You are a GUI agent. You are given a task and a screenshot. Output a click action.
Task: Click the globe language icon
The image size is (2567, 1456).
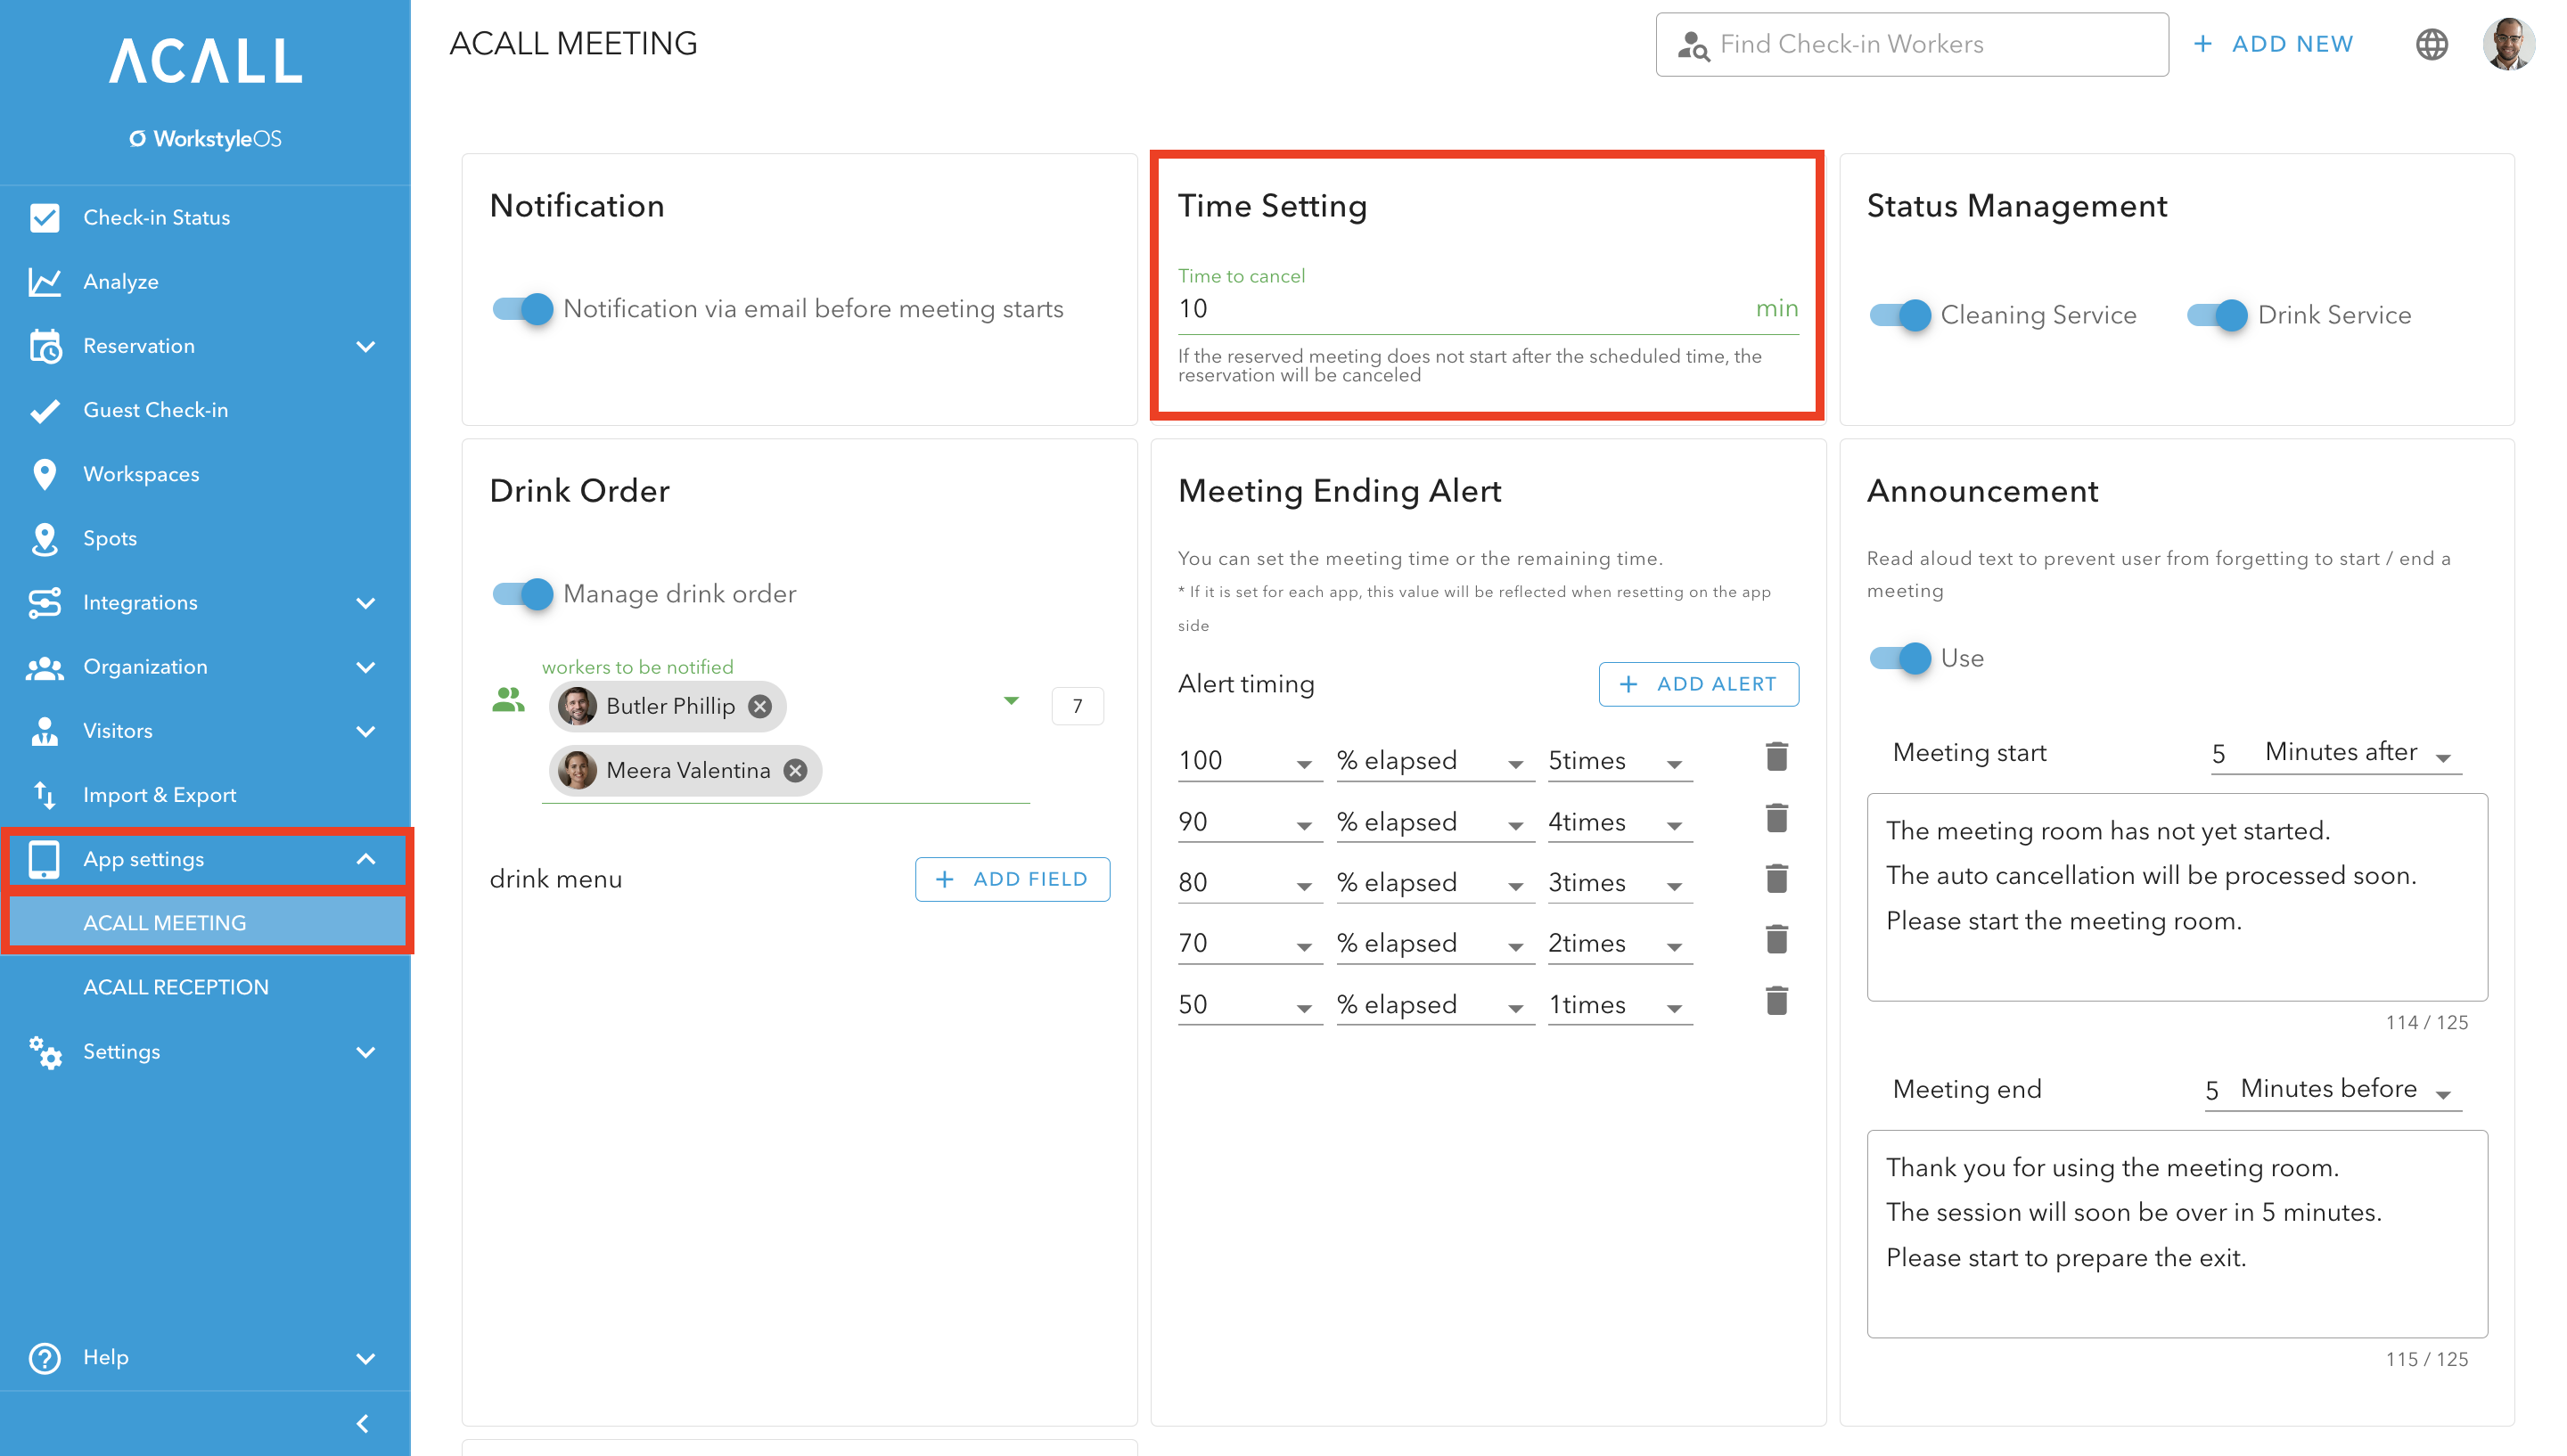[x=2431, y=44]
